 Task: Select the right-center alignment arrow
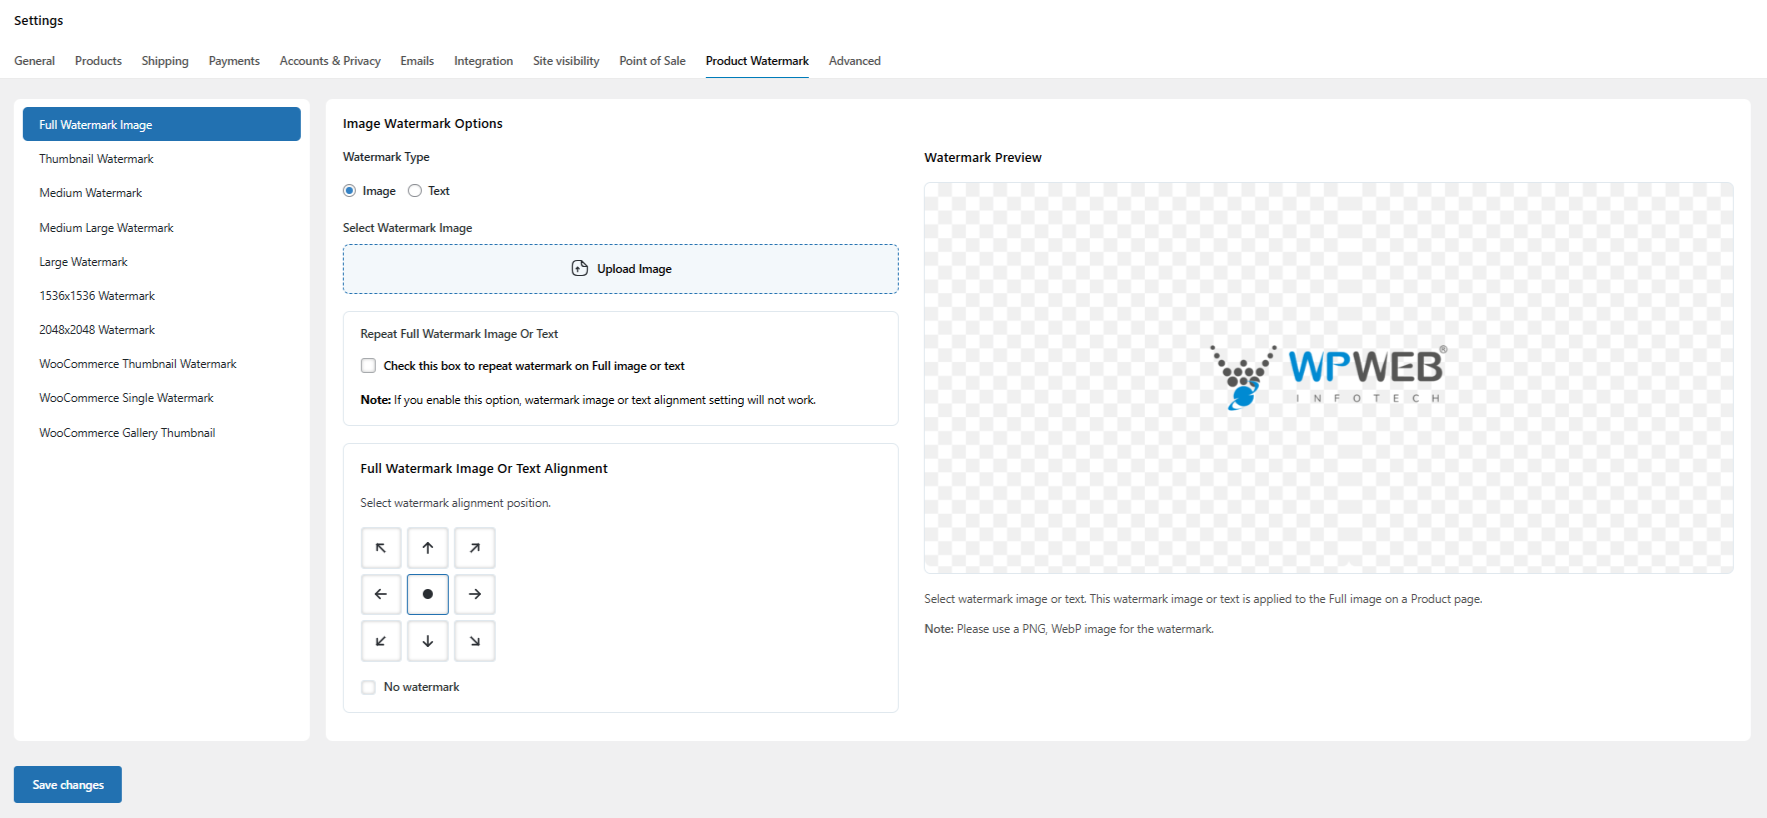[x=475, y=594]
